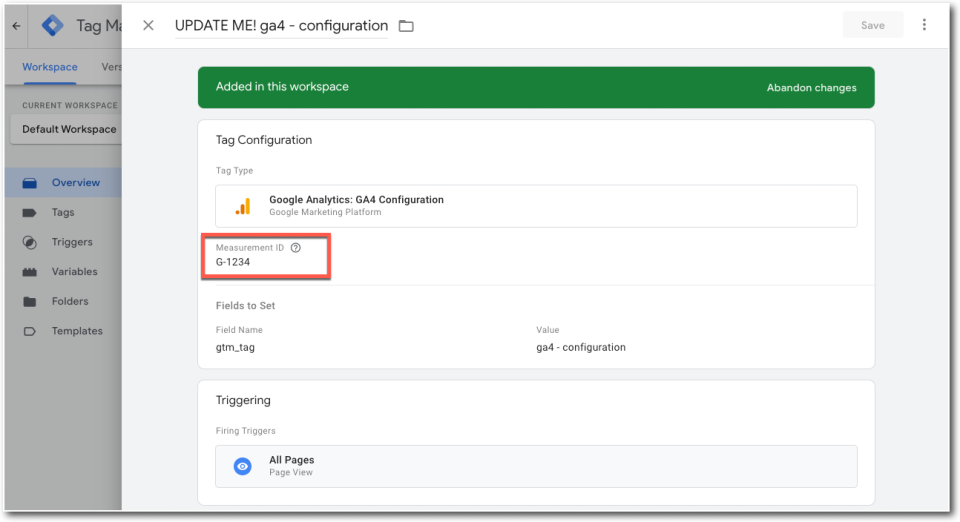Select Overview in the sidebar
The height and width of the screenshot is (522, 960).
64,182
